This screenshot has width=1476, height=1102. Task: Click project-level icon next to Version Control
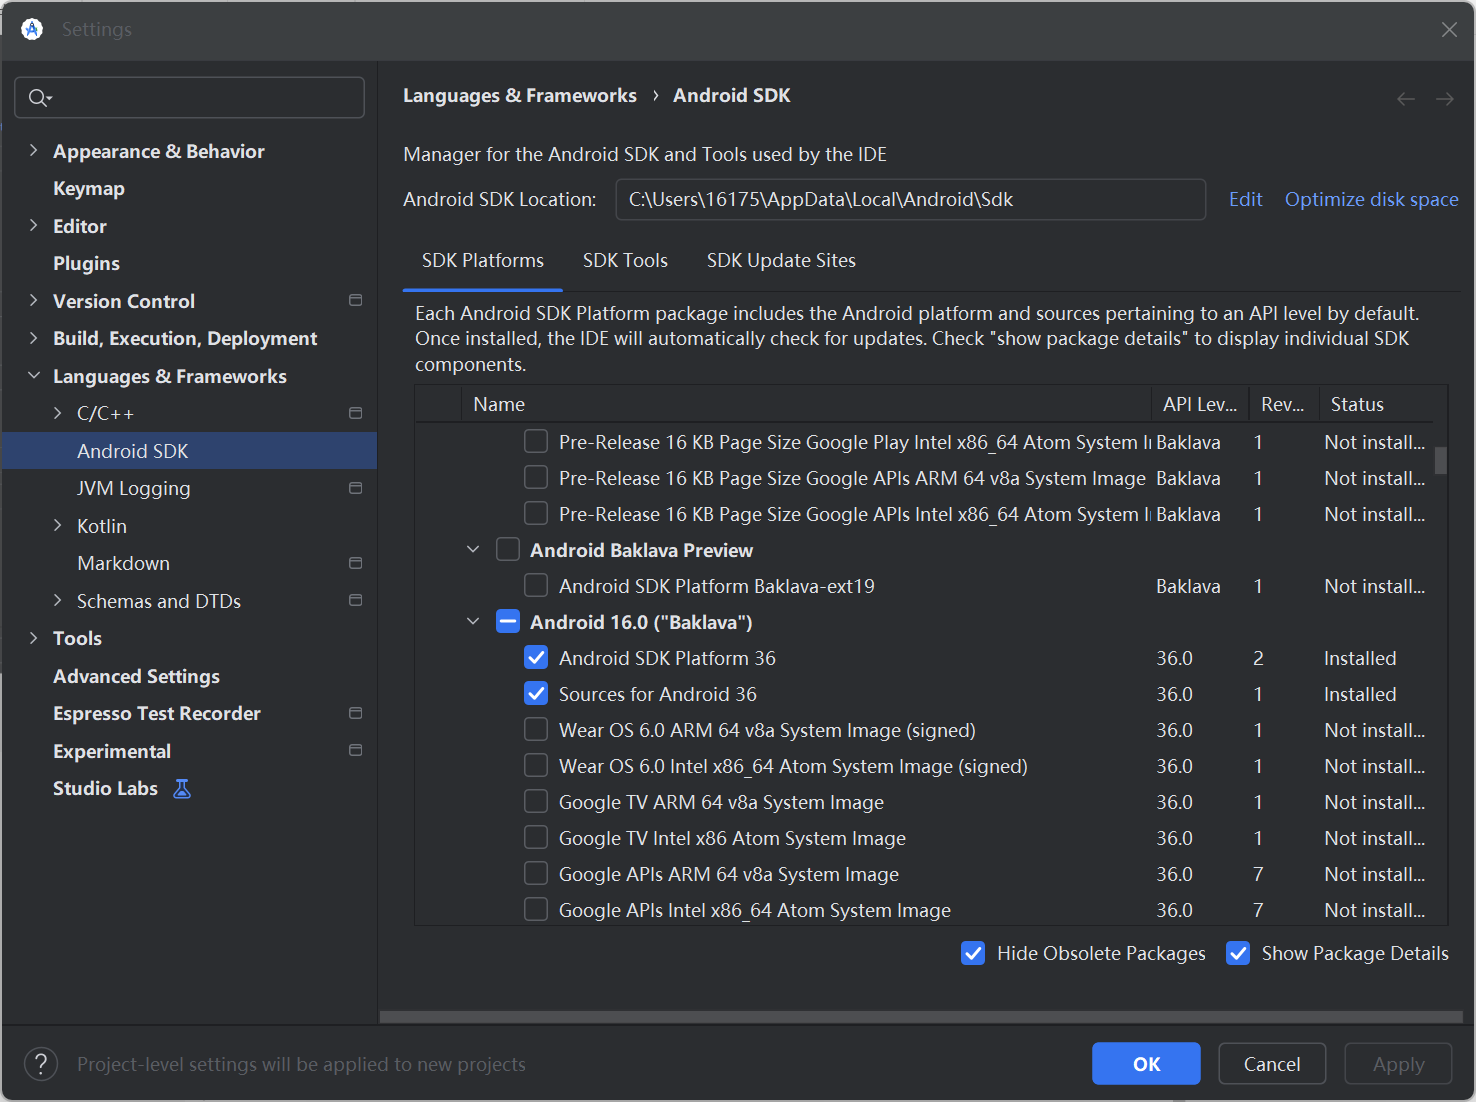point(355,300)
